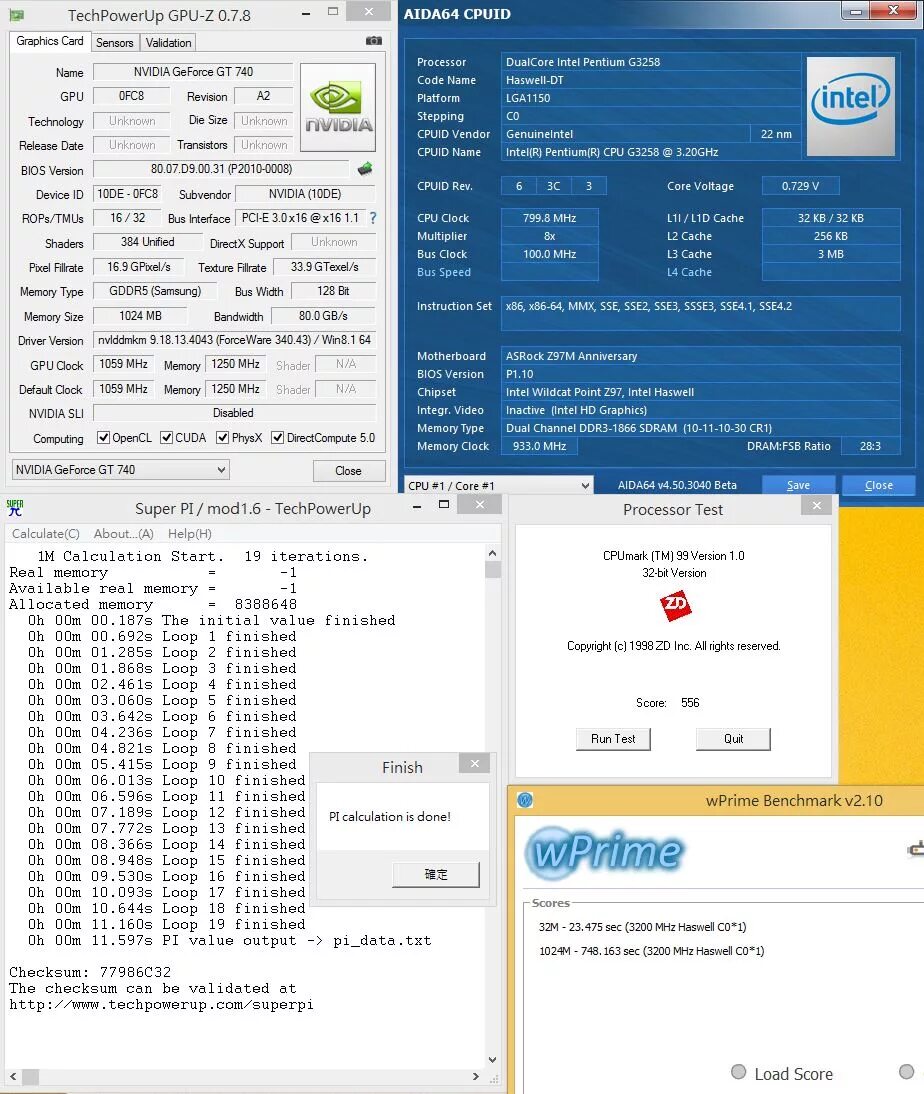
Task: Minimize the Super PI window
Action: point(417,506)
